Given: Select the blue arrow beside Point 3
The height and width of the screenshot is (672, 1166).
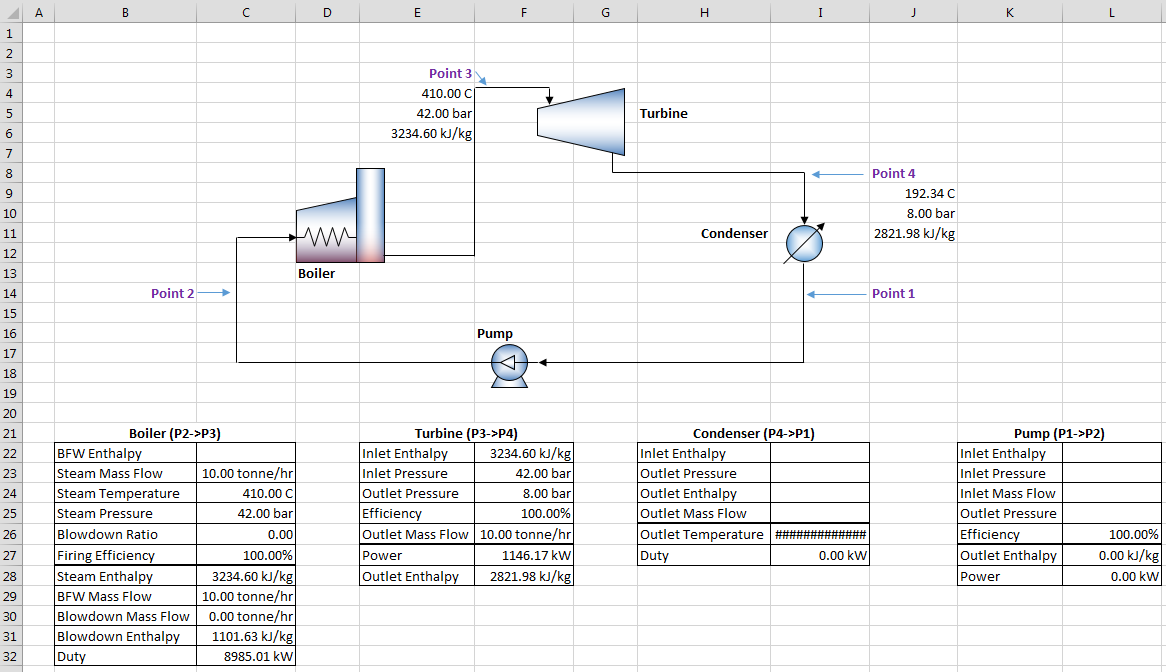Looking at the screenshot, I should pos(480,78).
